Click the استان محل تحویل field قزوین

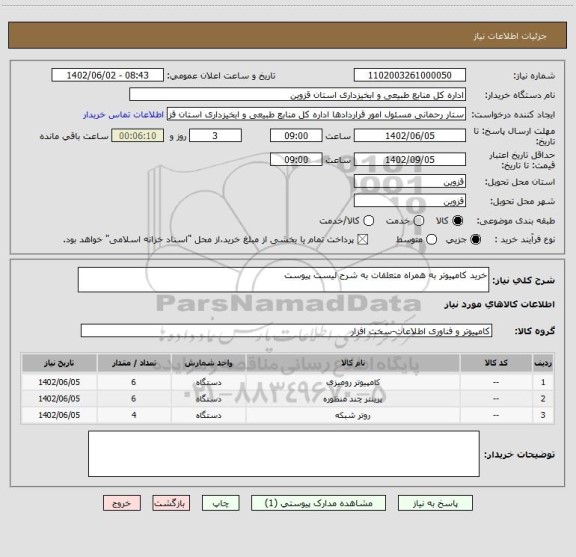coord(410,182)
